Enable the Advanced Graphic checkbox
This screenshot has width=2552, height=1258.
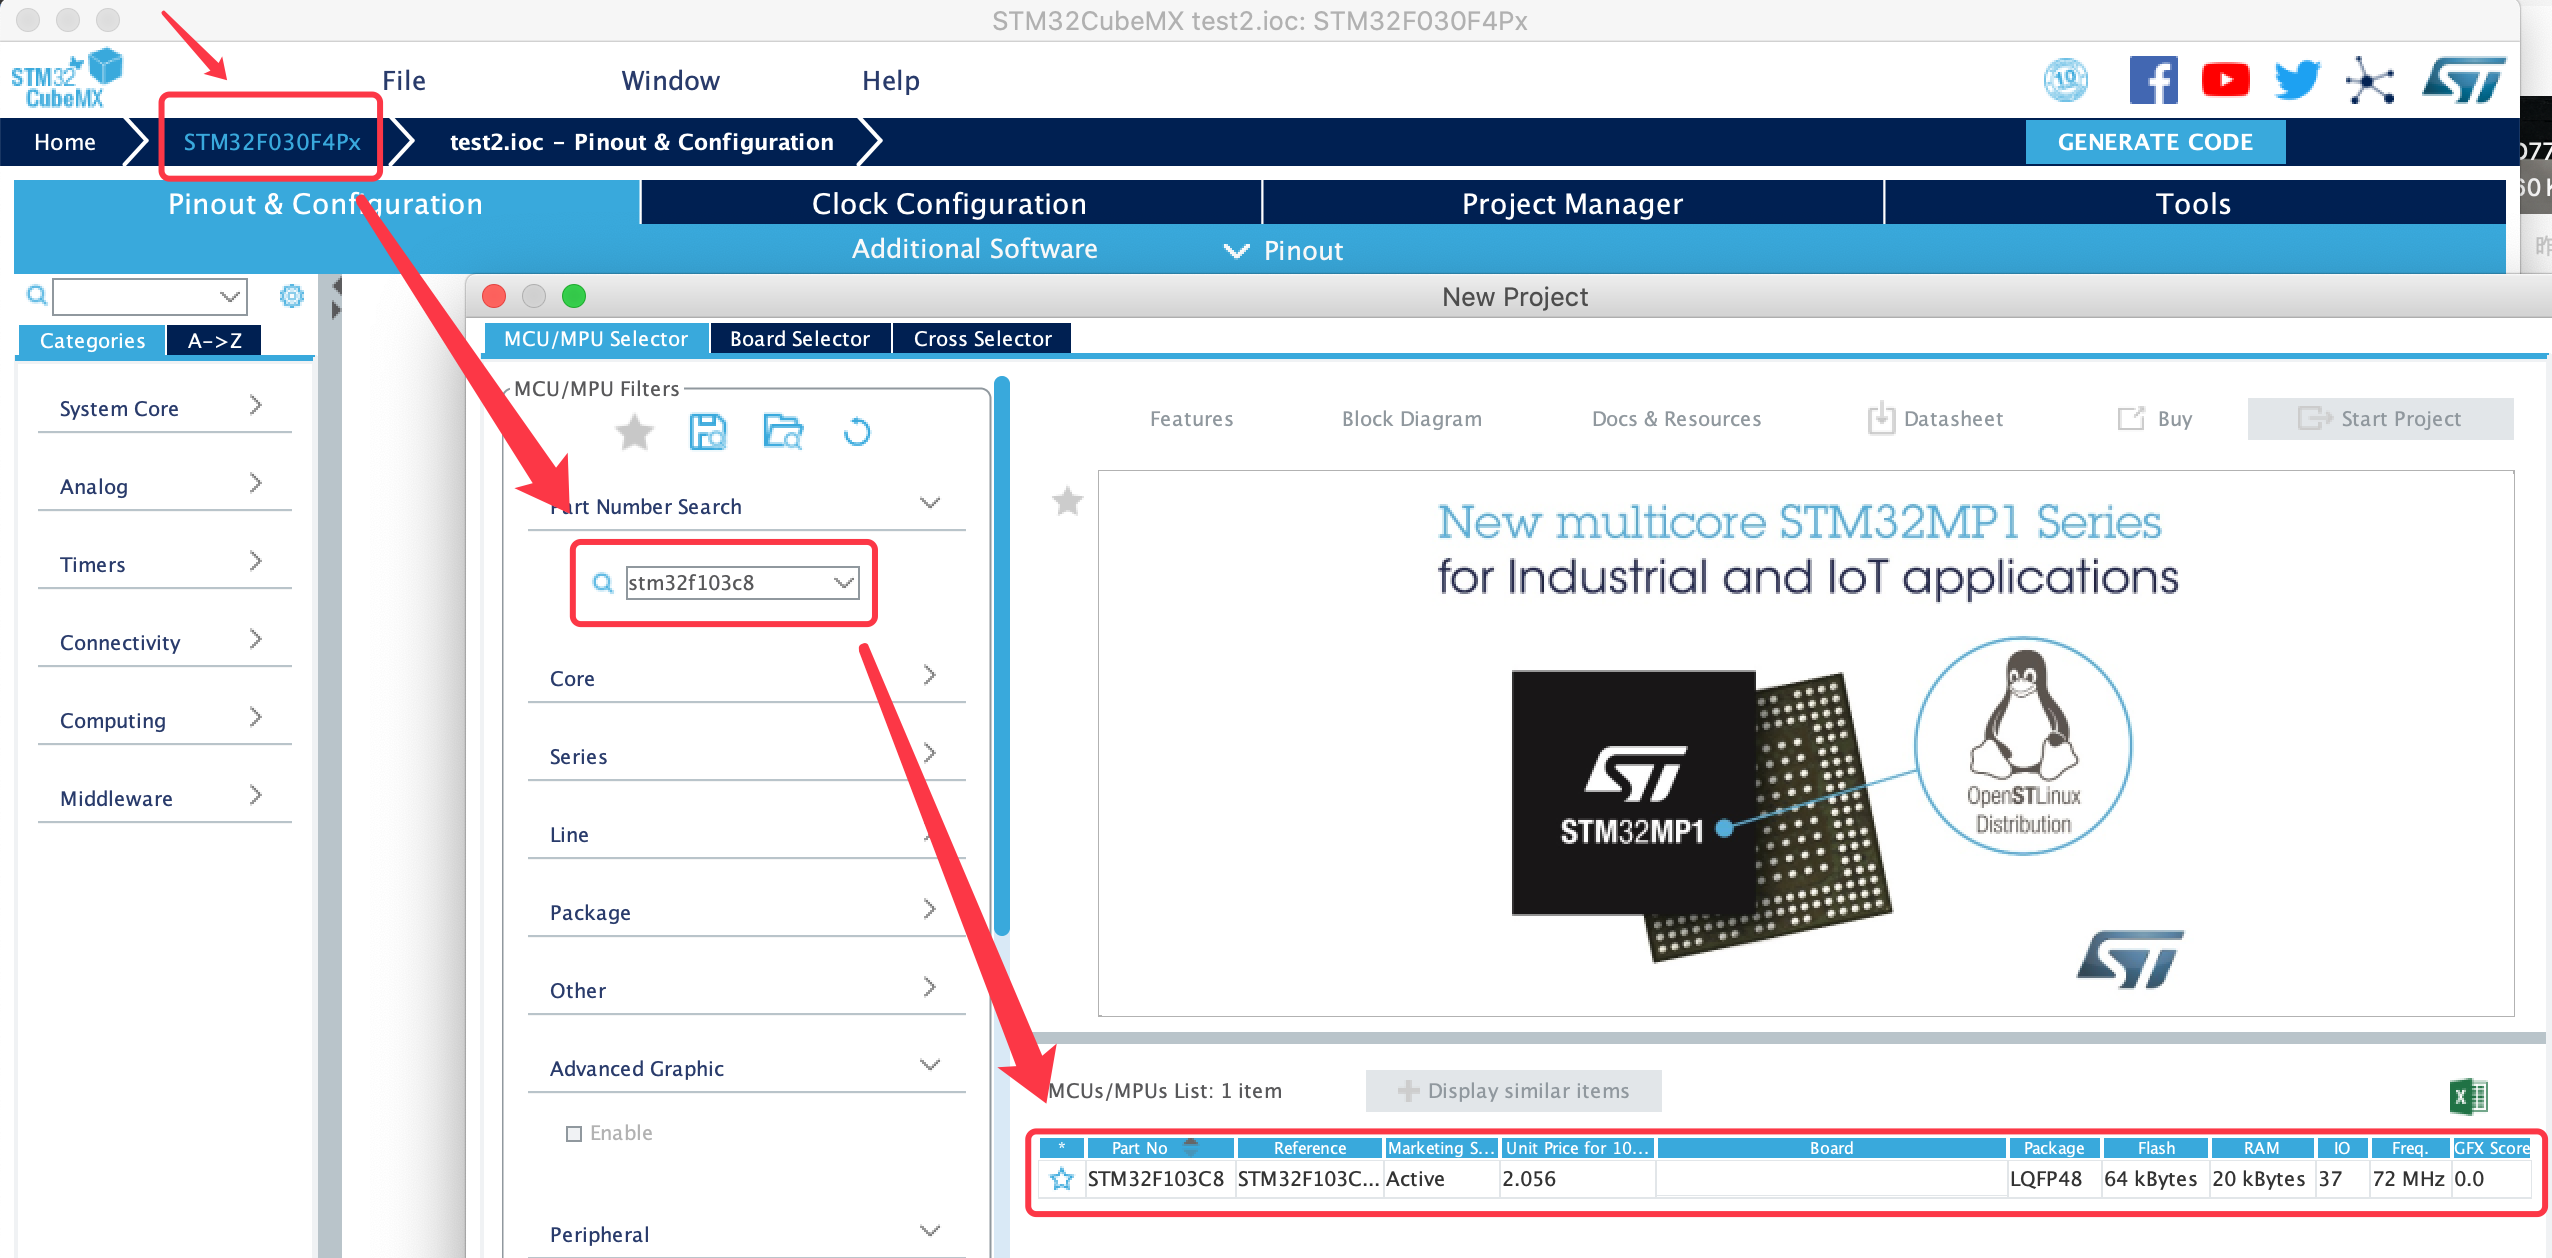[574, 1133]
